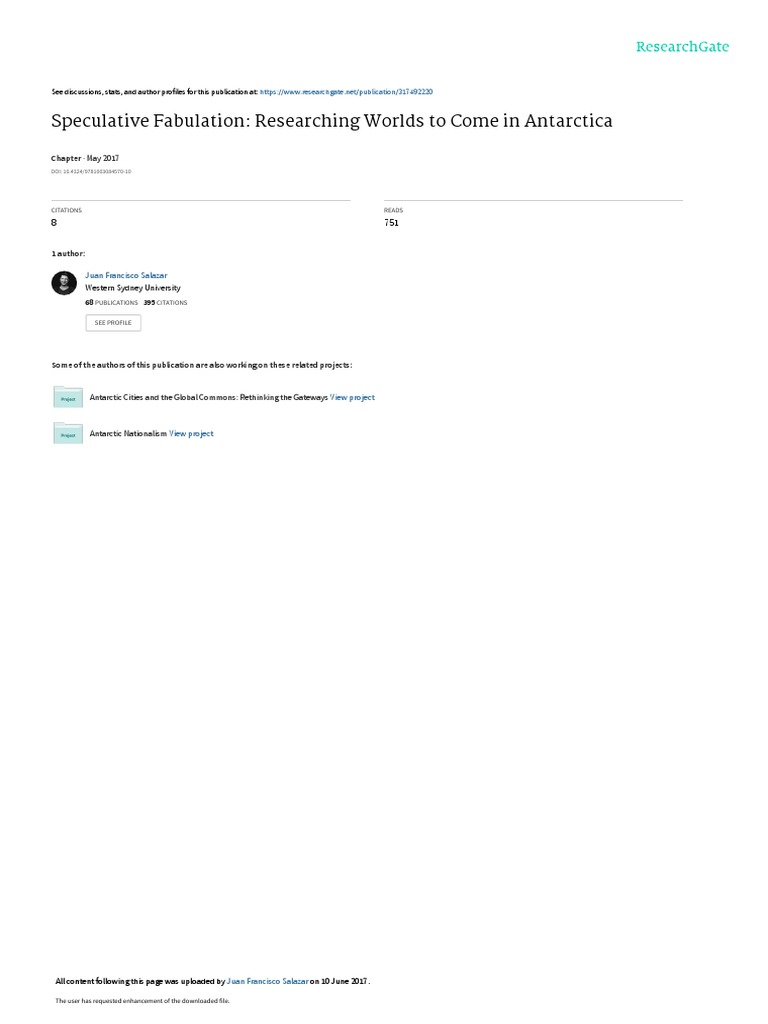
Task: Click the DOI text under Chapter date
Action: click(x=91, y=172)
